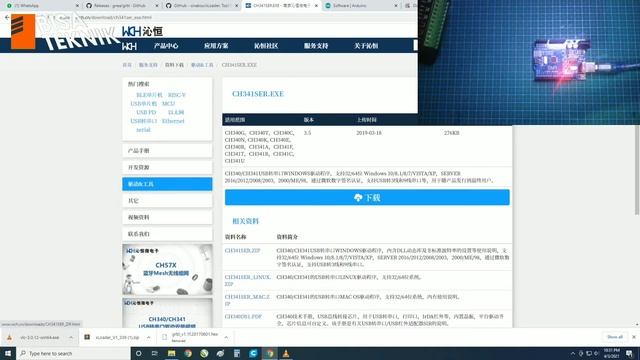640x360 pixels.
Task: Click the MCU hot search link
Action: [x=168, y=104]
